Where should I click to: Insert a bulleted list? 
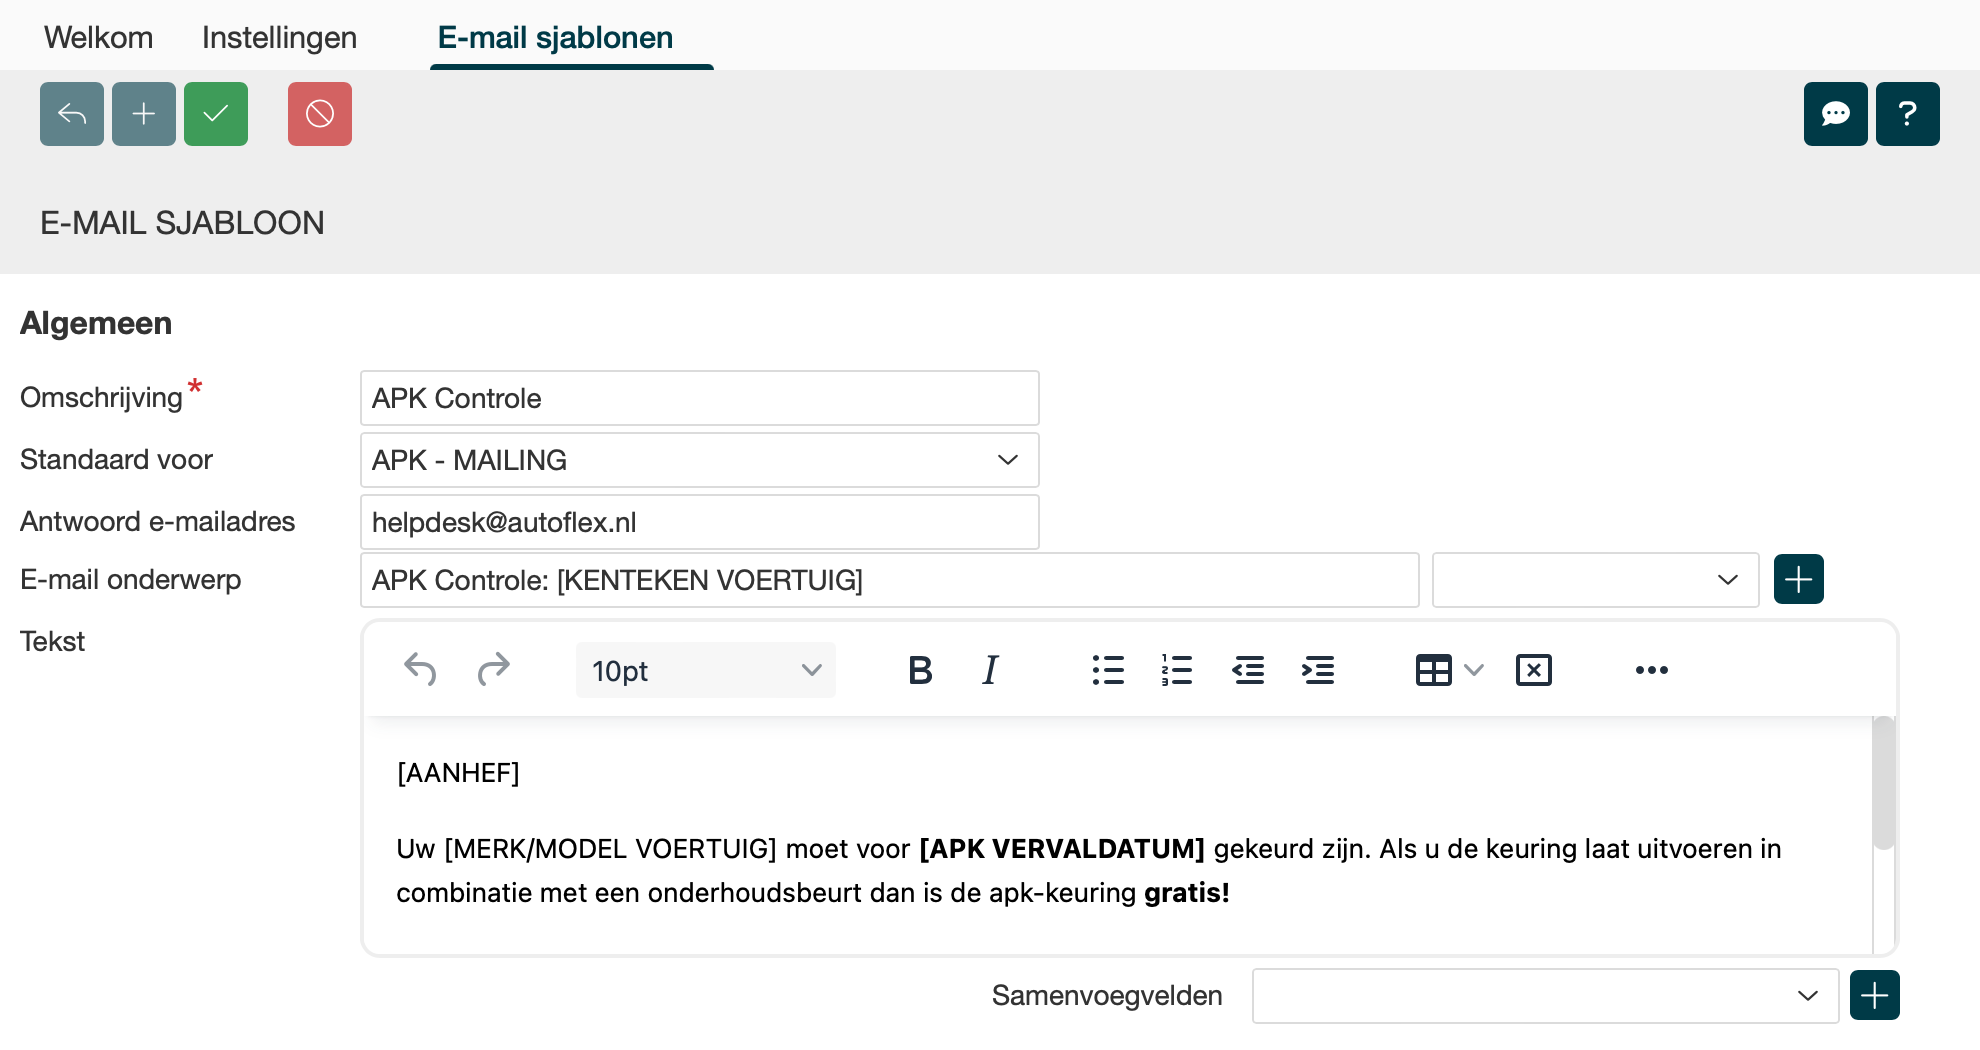(1108, 670)
